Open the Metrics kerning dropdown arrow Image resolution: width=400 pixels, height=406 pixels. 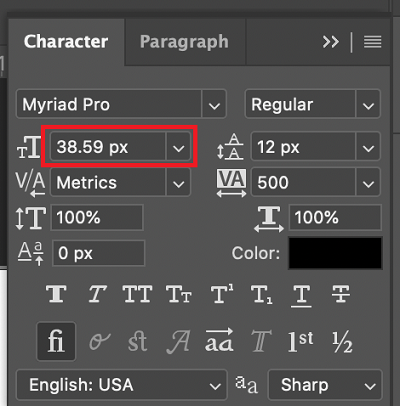(x=179, y=183)
